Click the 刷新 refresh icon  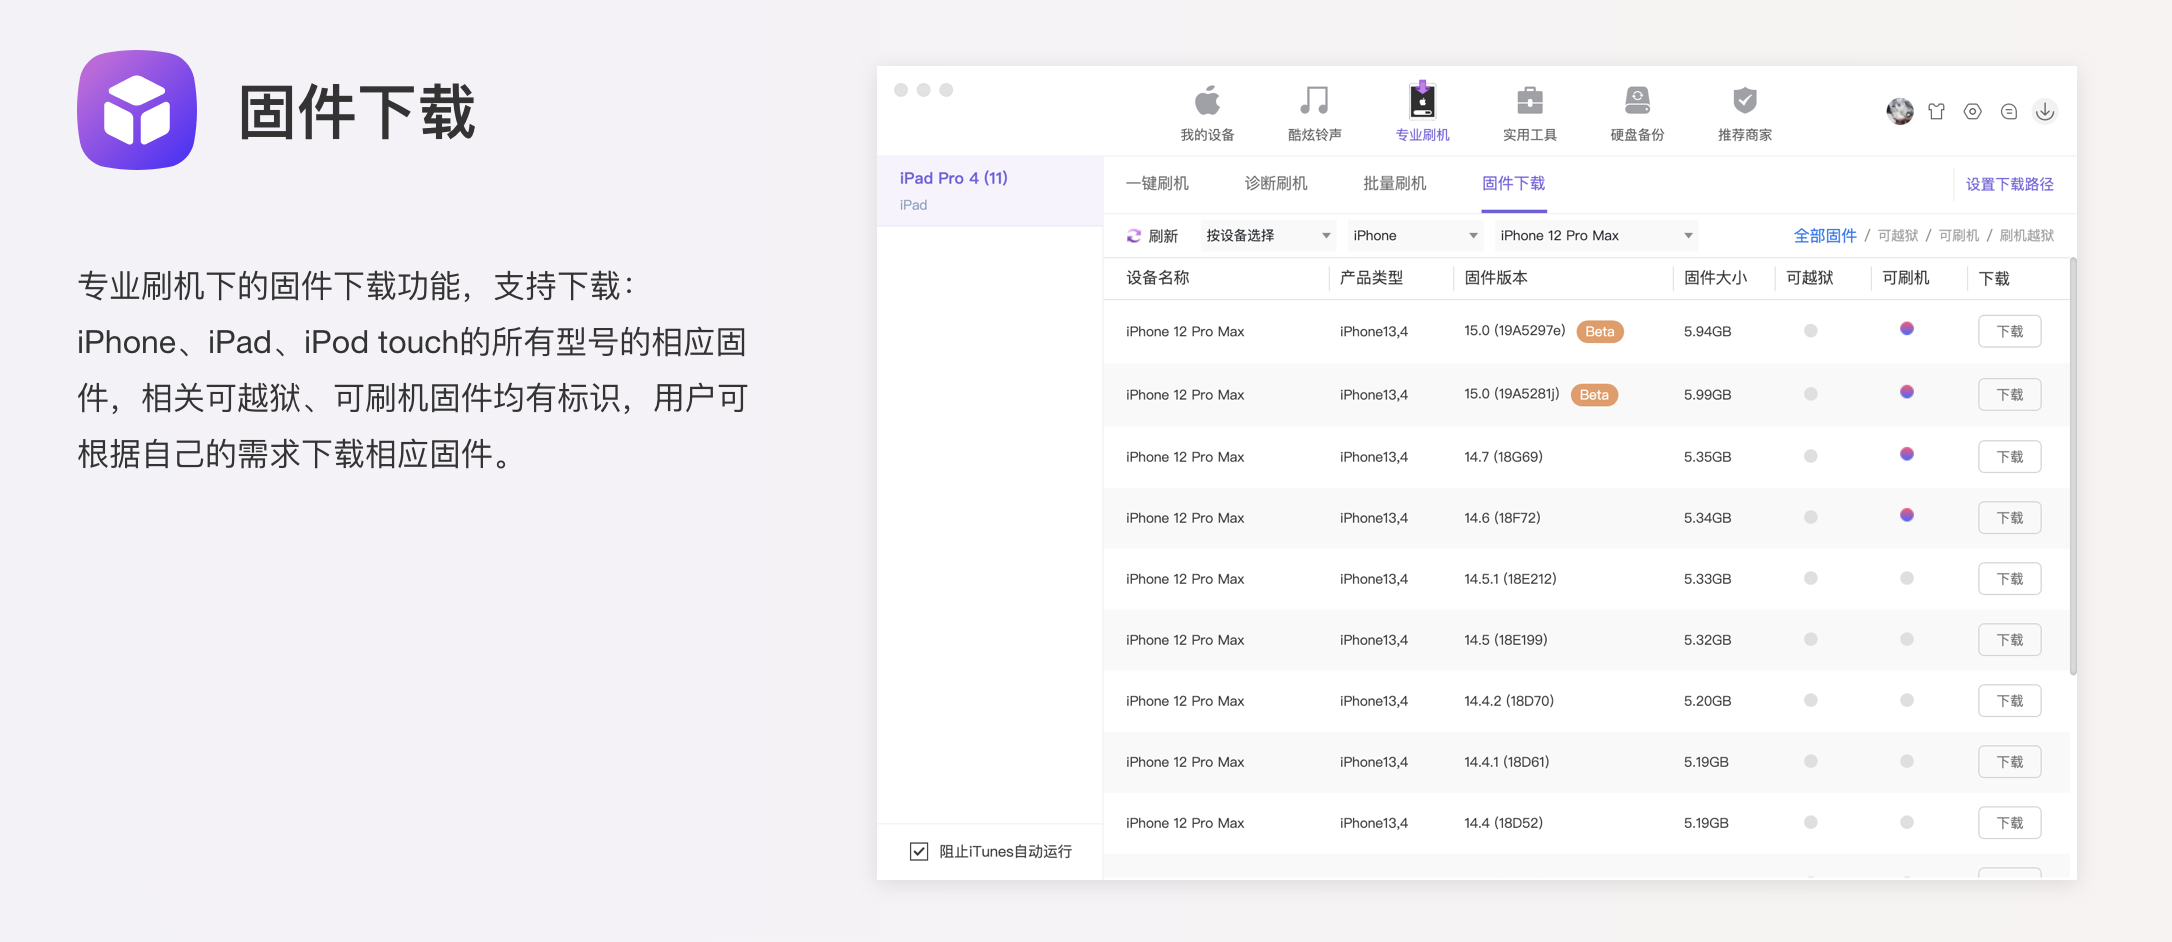point(1134,236)
